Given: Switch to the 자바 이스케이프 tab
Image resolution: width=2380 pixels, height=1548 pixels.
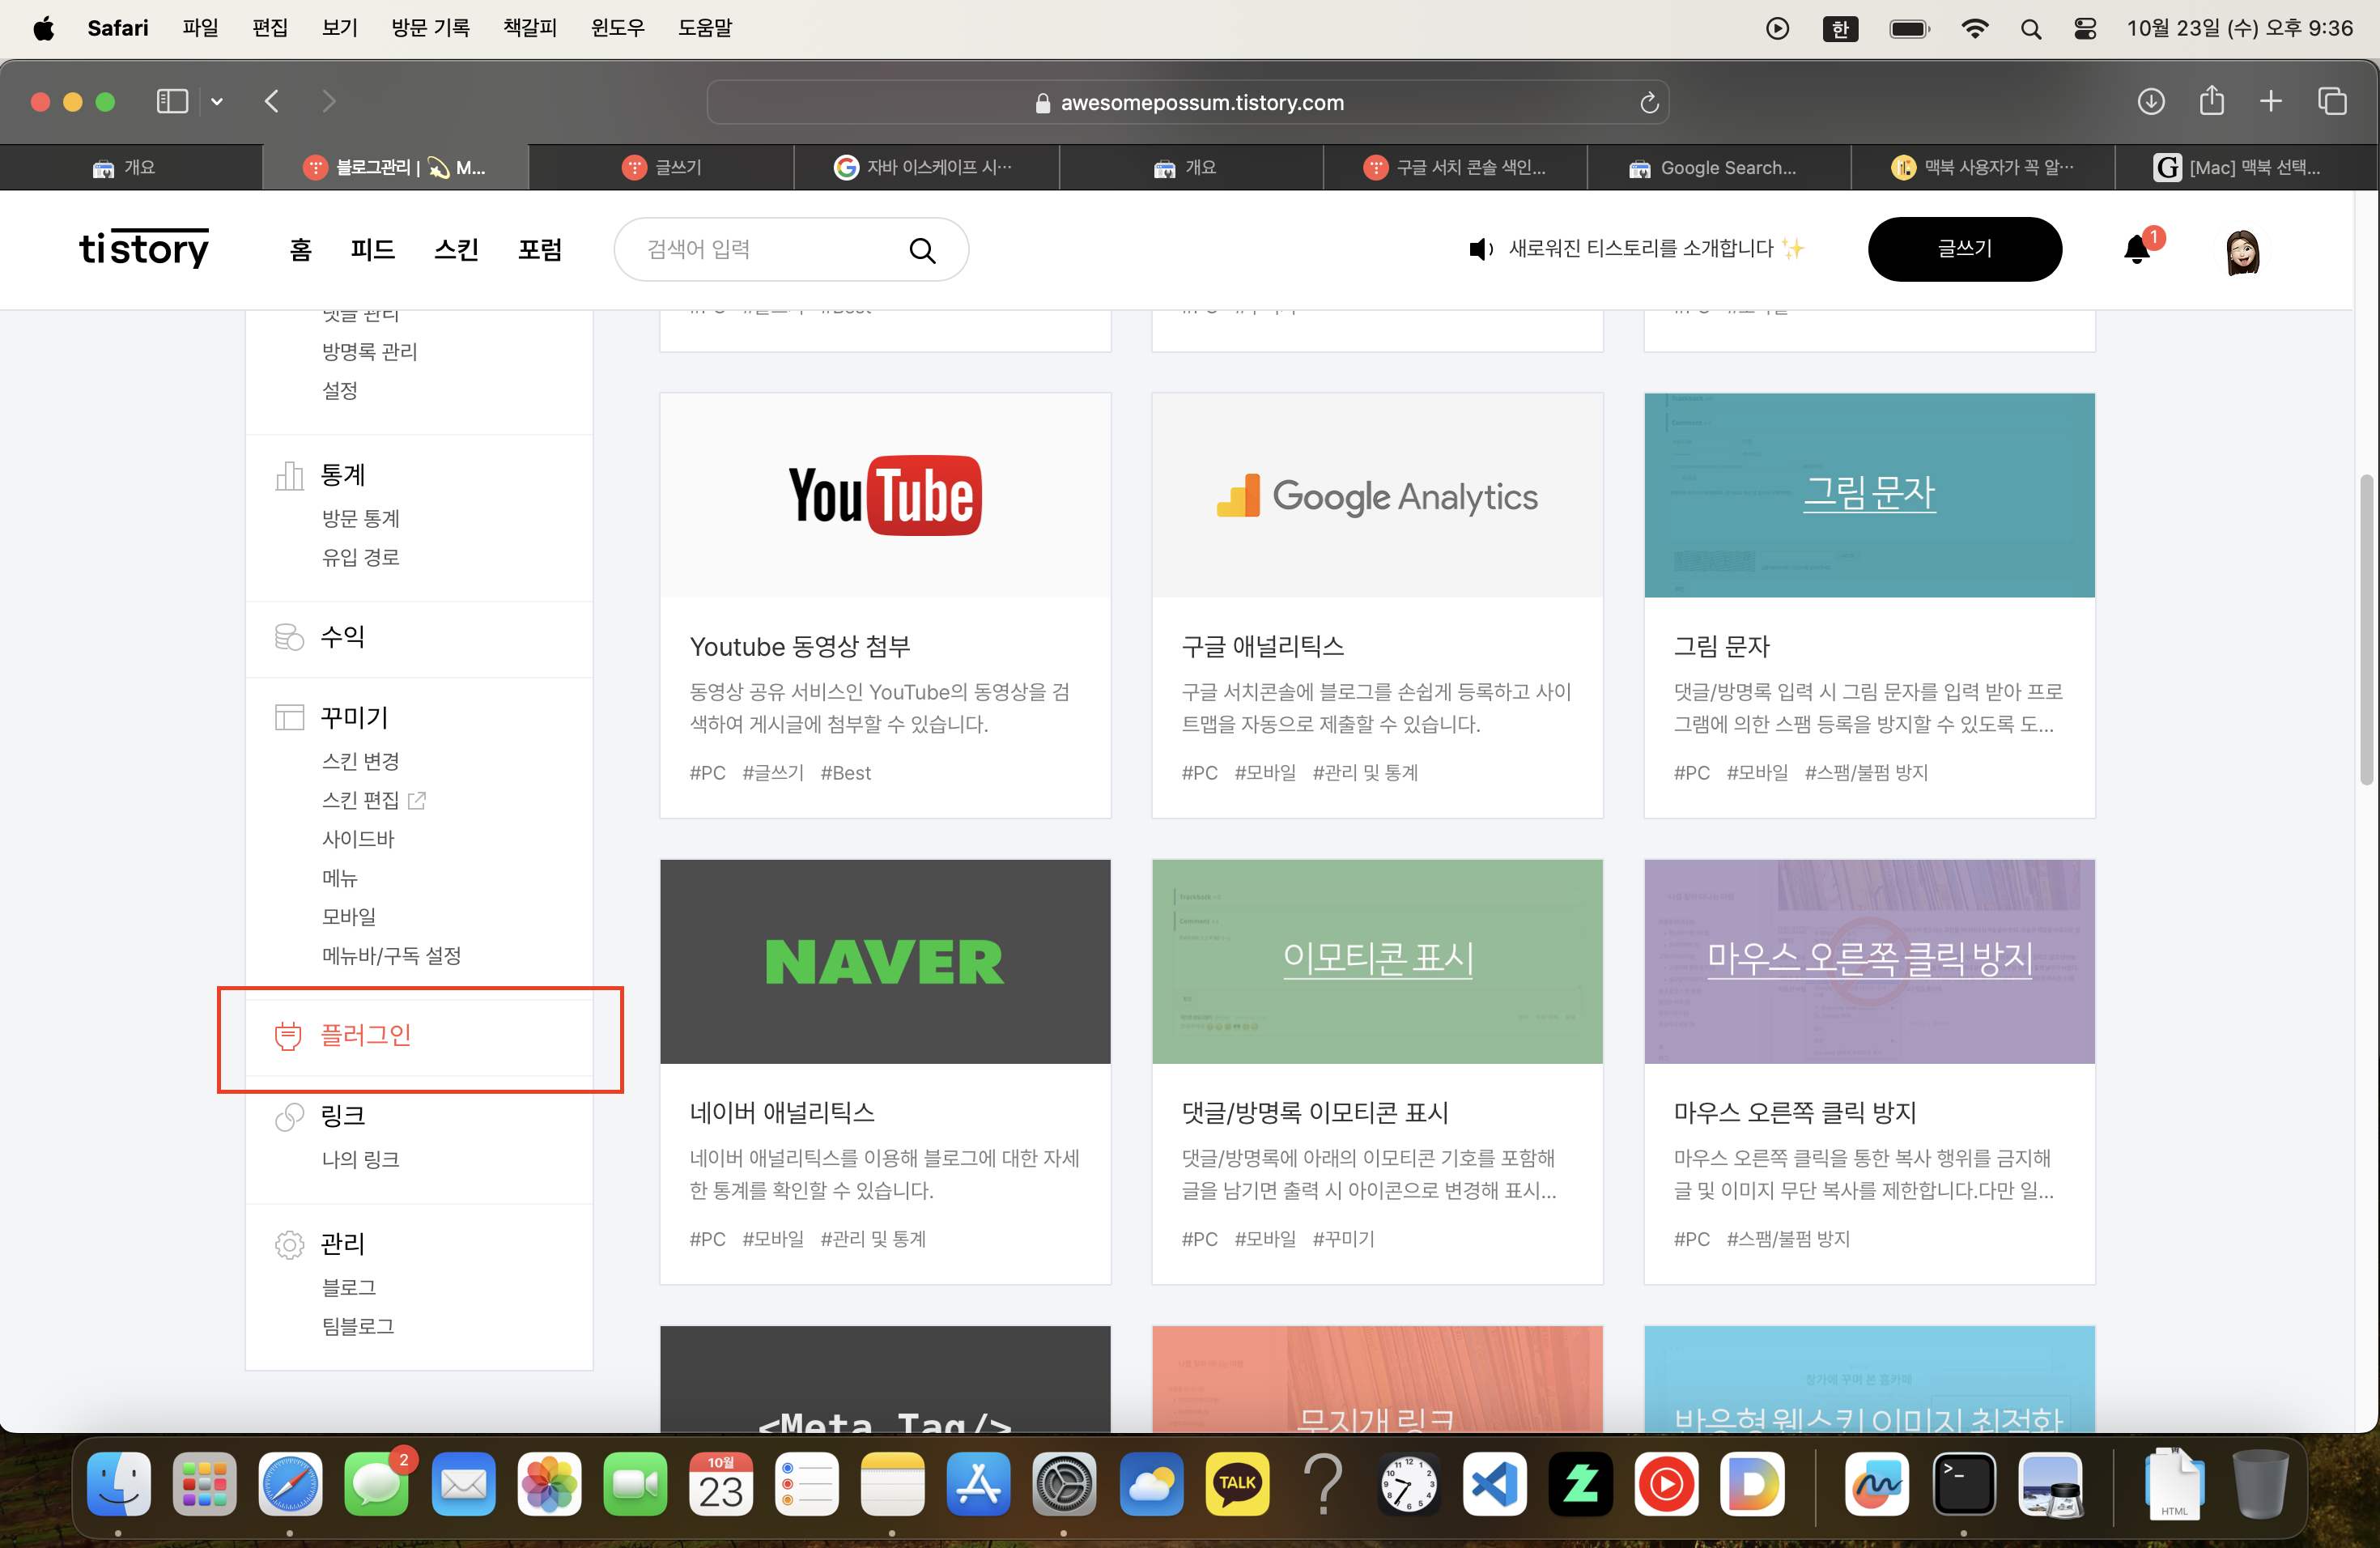Looking at the screenshot, I should (926, 167).
